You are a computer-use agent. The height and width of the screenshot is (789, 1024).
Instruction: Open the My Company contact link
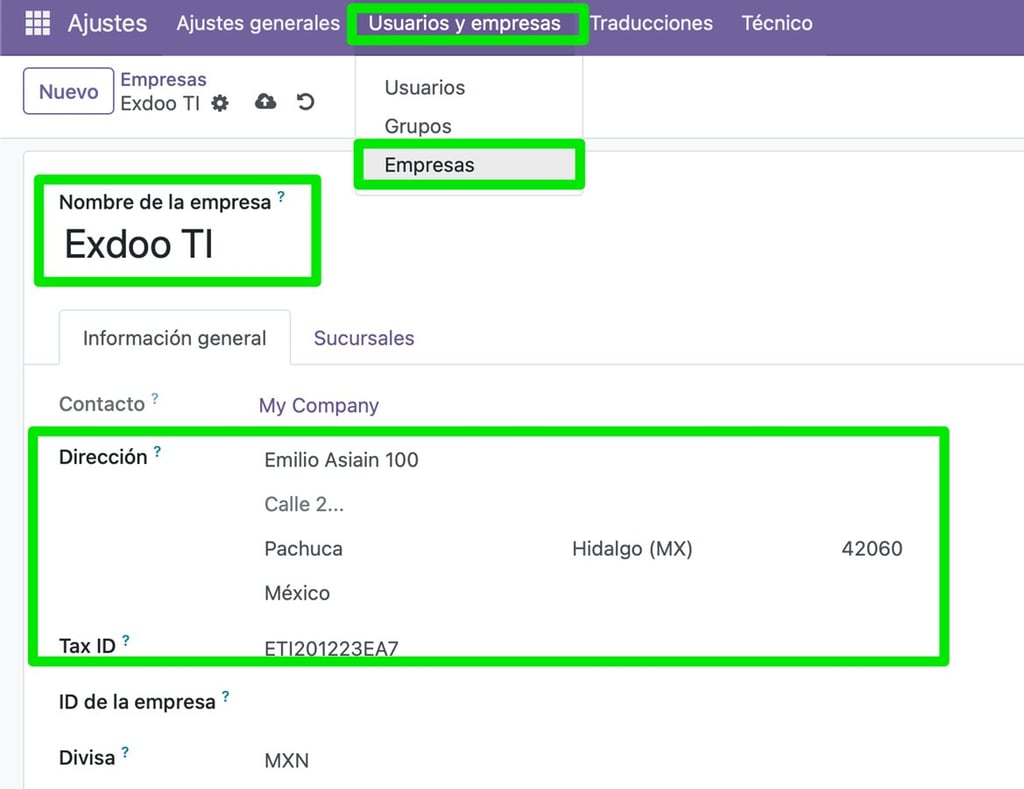click(319, 406)
